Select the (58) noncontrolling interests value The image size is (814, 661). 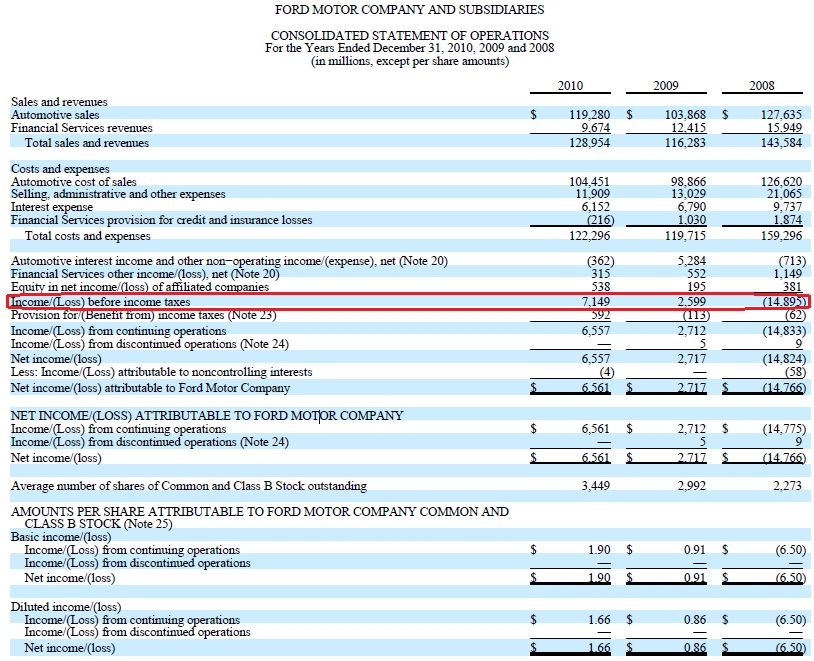click(x=795, y=372)
